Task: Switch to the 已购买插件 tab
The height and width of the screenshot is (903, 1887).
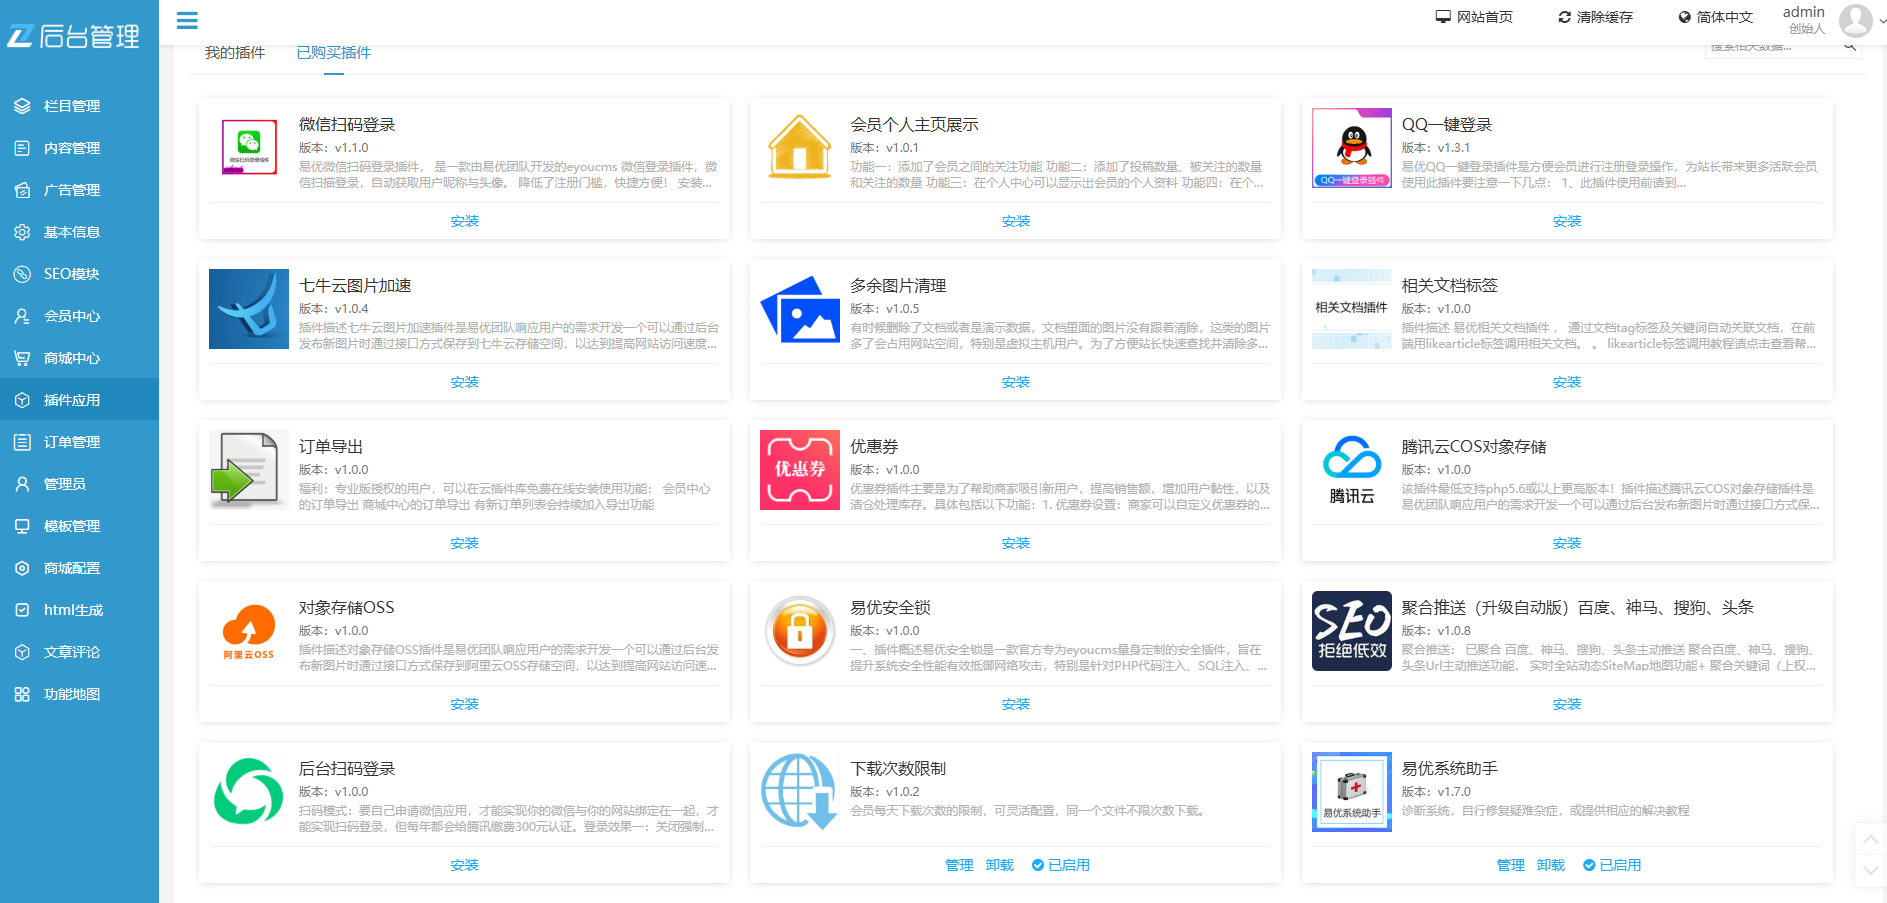Action: pos(332,51)
